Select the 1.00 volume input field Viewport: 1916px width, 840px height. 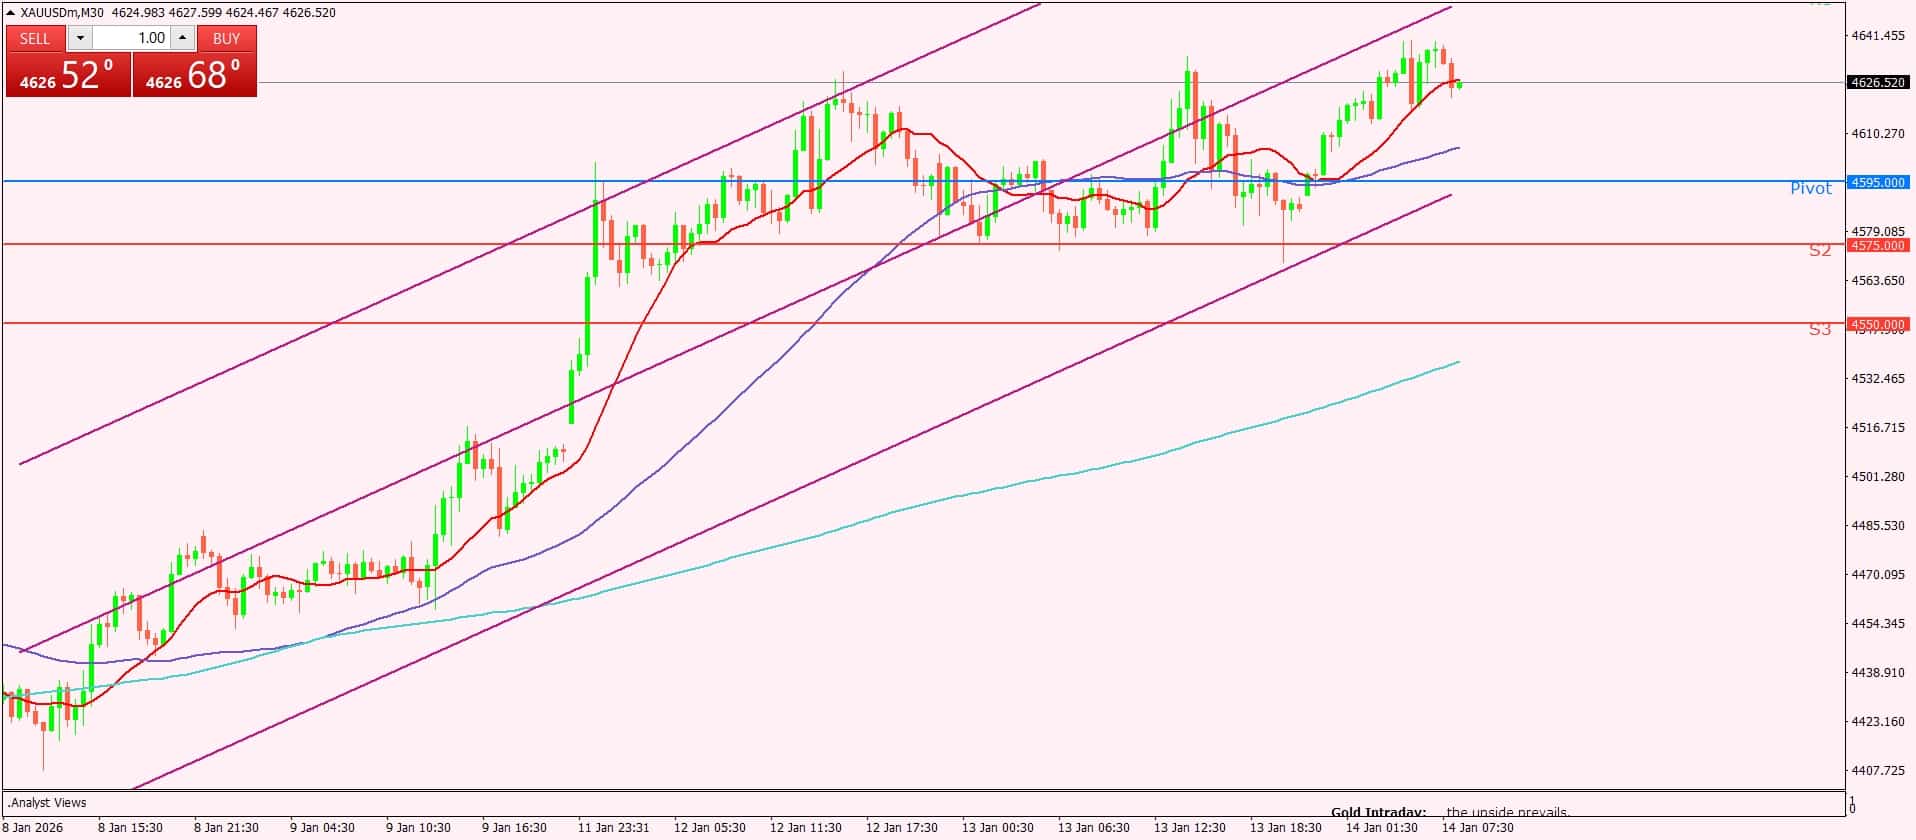point(131,38)
